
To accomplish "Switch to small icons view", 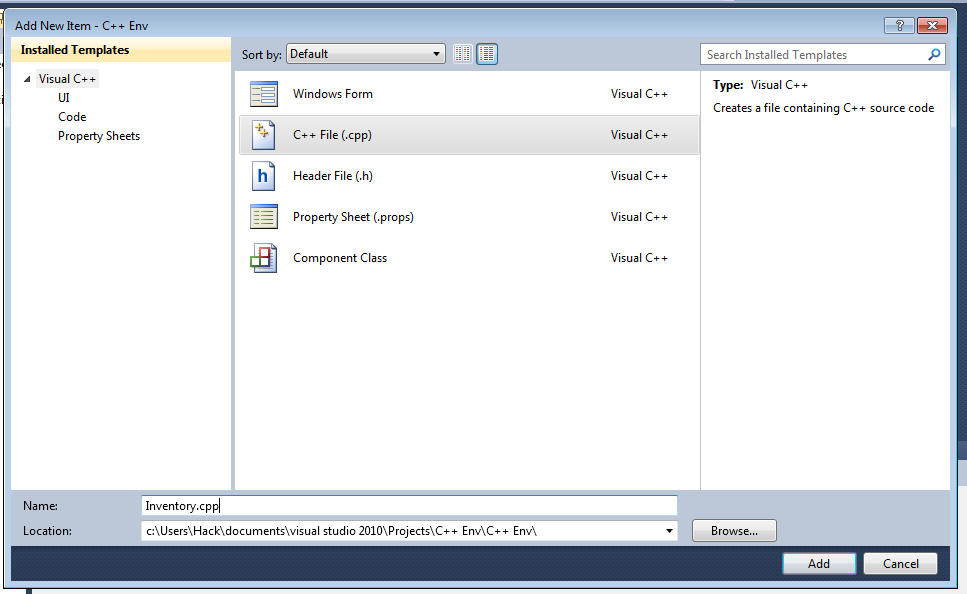I will pos(463,54).
